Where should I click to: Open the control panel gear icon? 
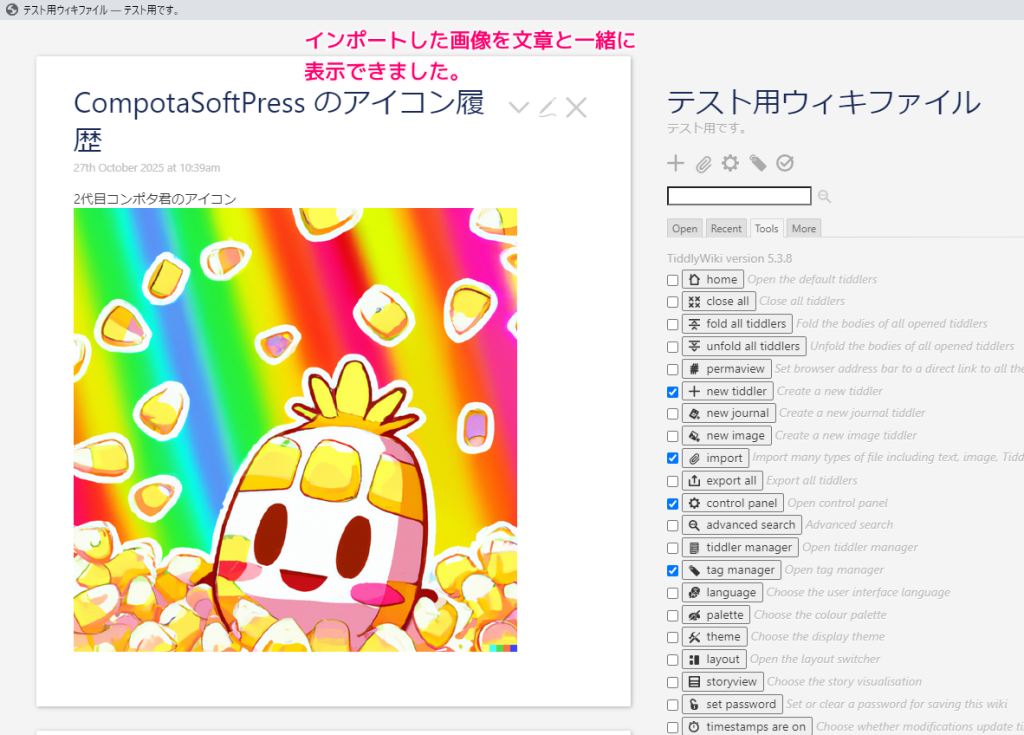(x=729, y=163)
